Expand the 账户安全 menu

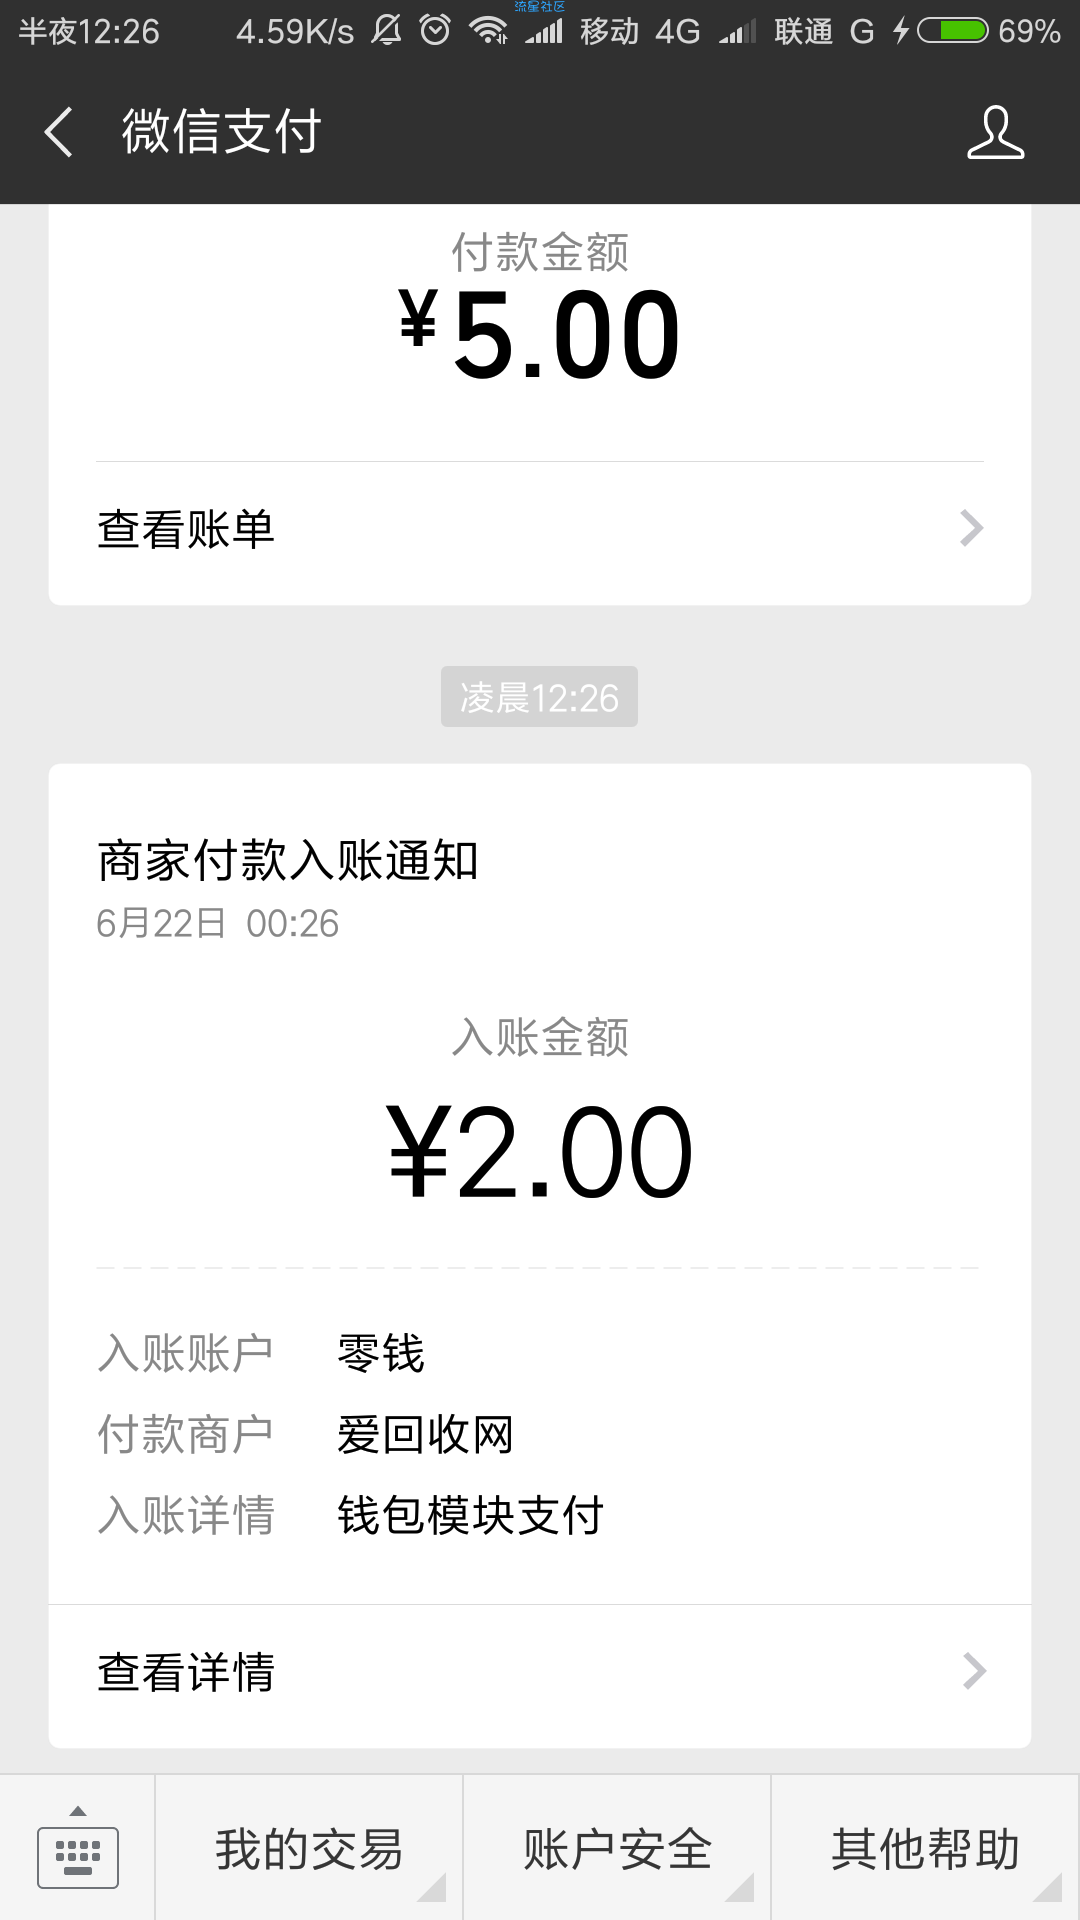click(x=617, y=1849)
